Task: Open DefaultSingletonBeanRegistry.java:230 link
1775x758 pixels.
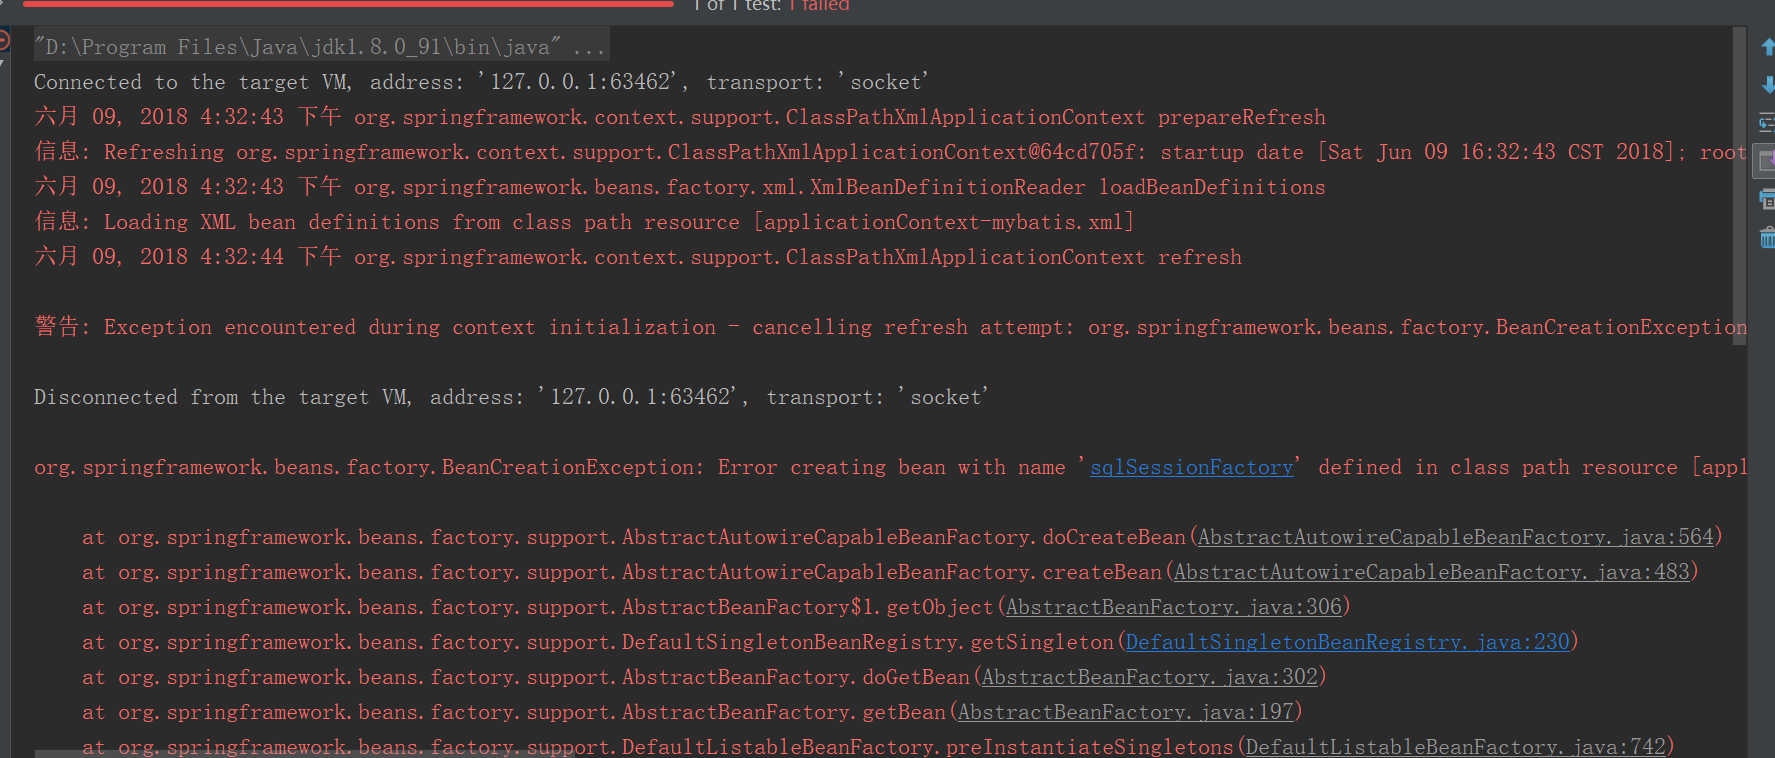Action: click(x=1347, y=642)
